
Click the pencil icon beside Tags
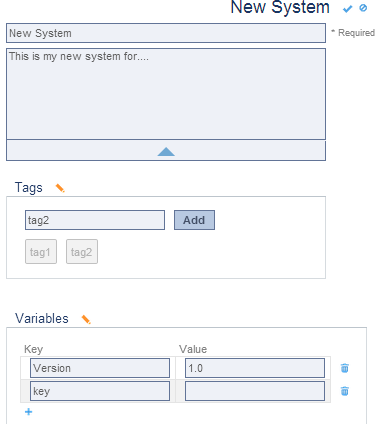tap(60, 188)
